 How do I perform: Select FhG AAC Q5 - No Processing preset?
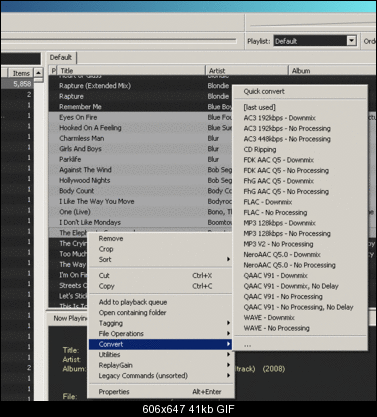coord(300,192)
